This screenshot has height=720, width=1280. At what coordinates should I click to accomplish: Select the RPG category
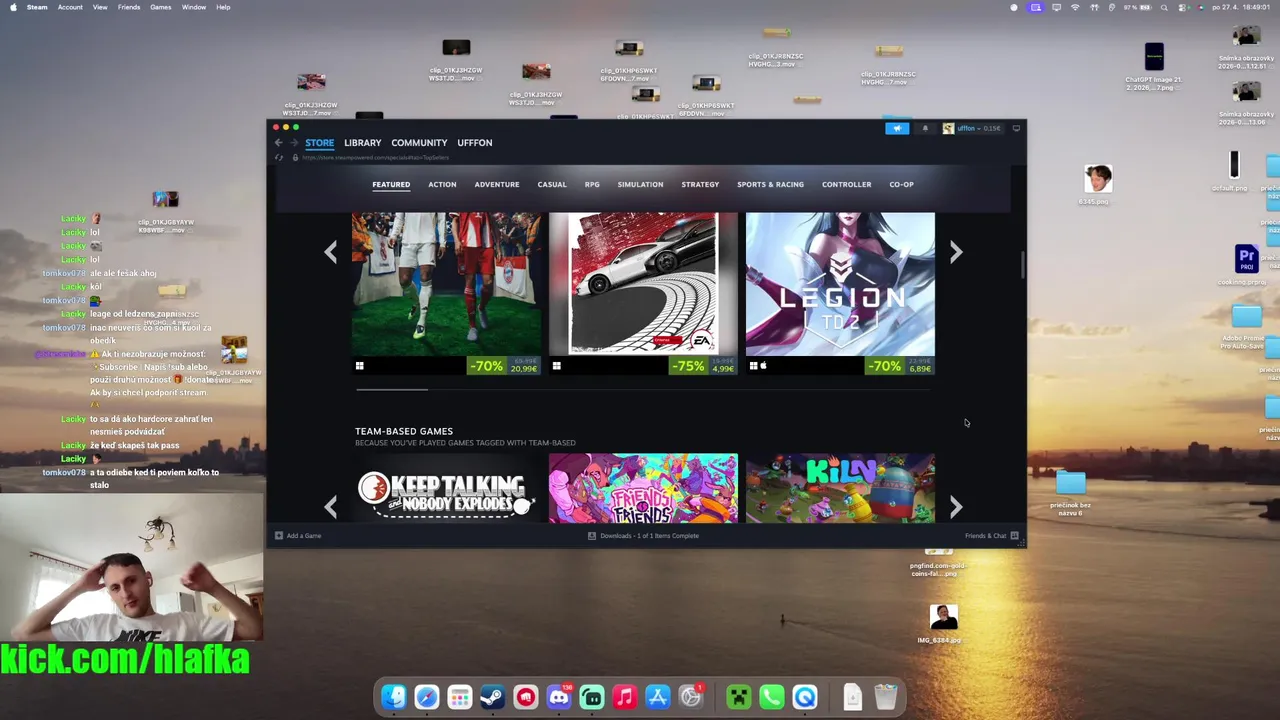coord(592,184)
